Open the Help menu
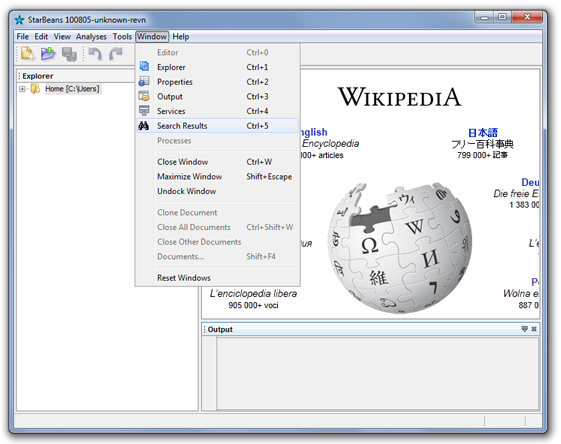This screenshot has width=561, height=444. point(181,36)
